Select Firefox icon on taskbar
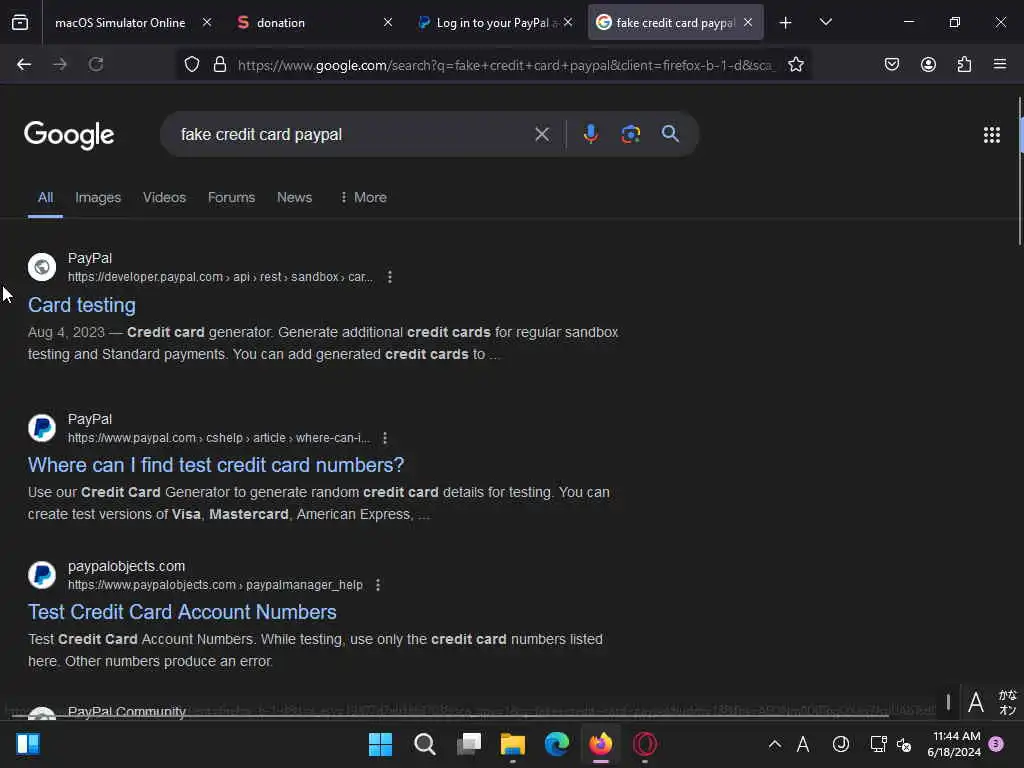The height and width of the screenshot is (768, 1024). coord(601,744)
